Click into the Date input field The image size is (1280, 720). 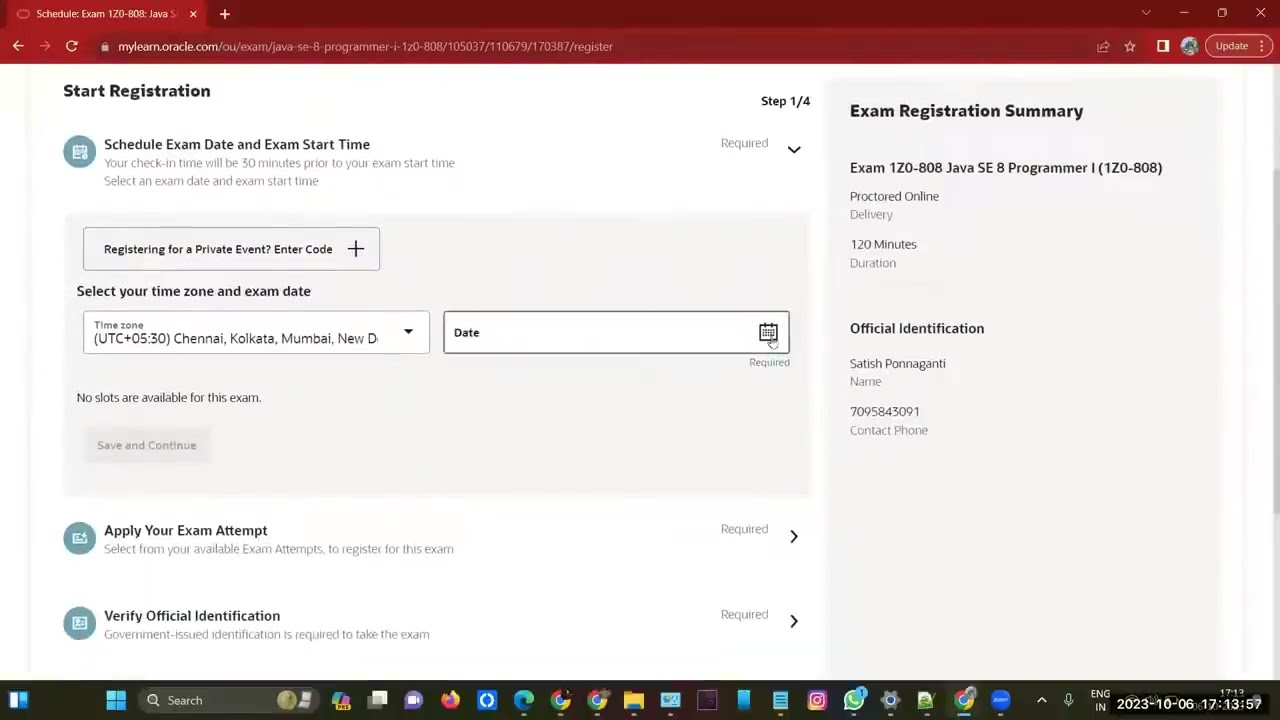tap(616, 332)
